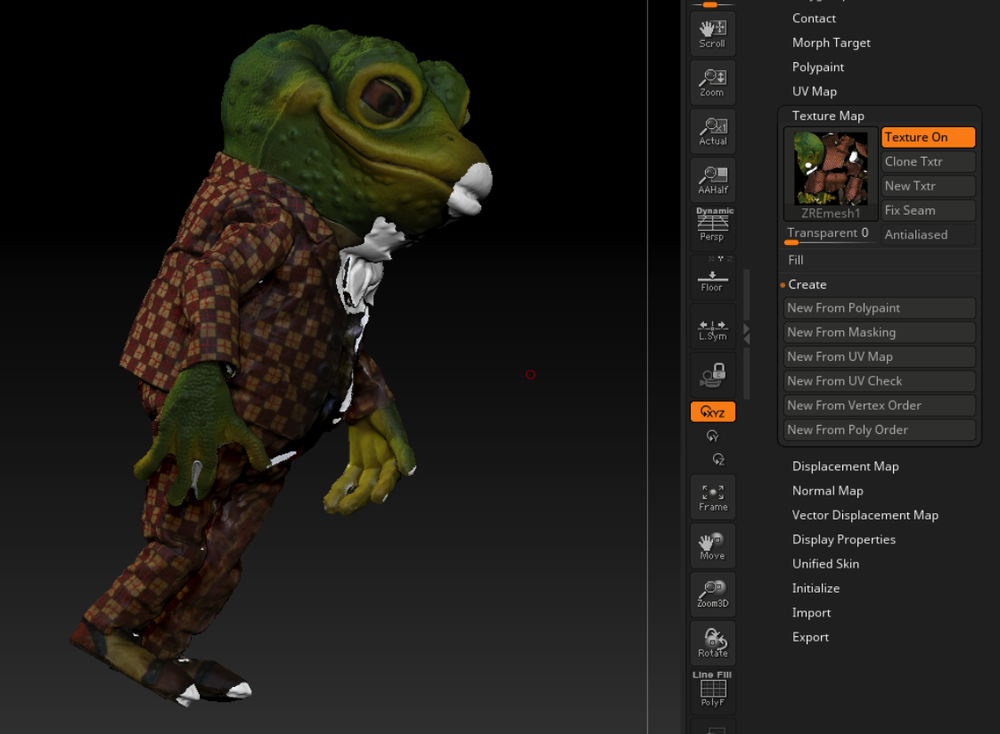Screen dimensions: 1000x734
Task: Click the palette divider expand arrows
Action: tap(747, 334)
